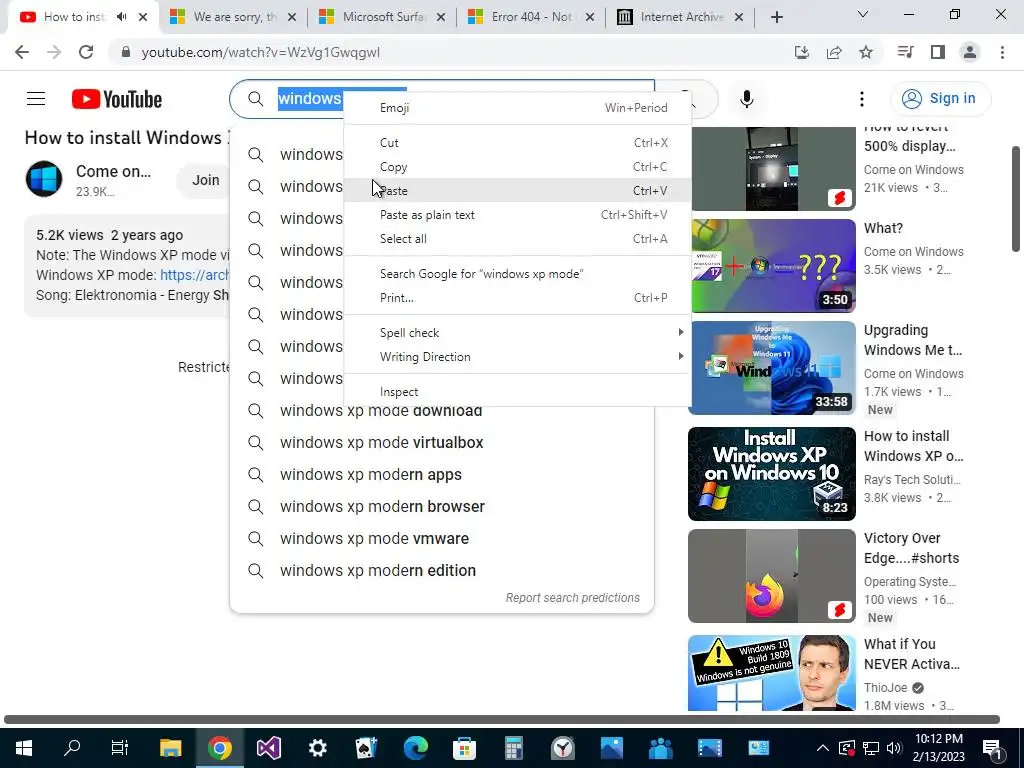
Task: Click the Join channel button
Action: point(205,180)
